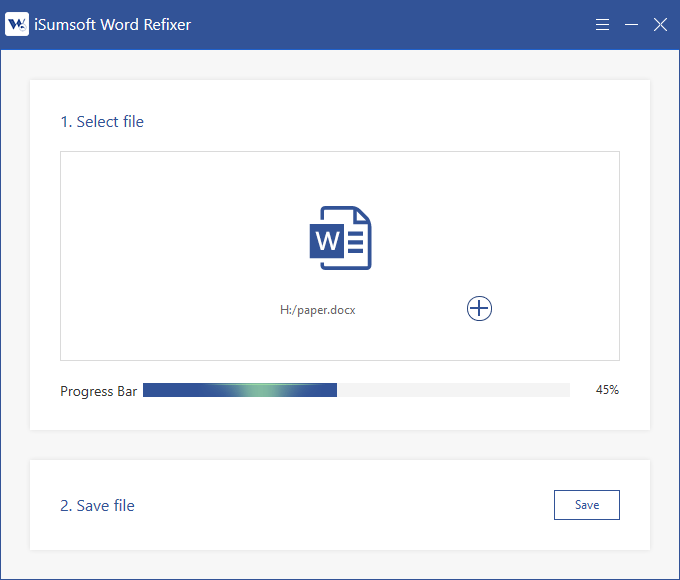Close the Word Refixer window
The height and width of the screenshot is (580, 680).
point(660,24)
